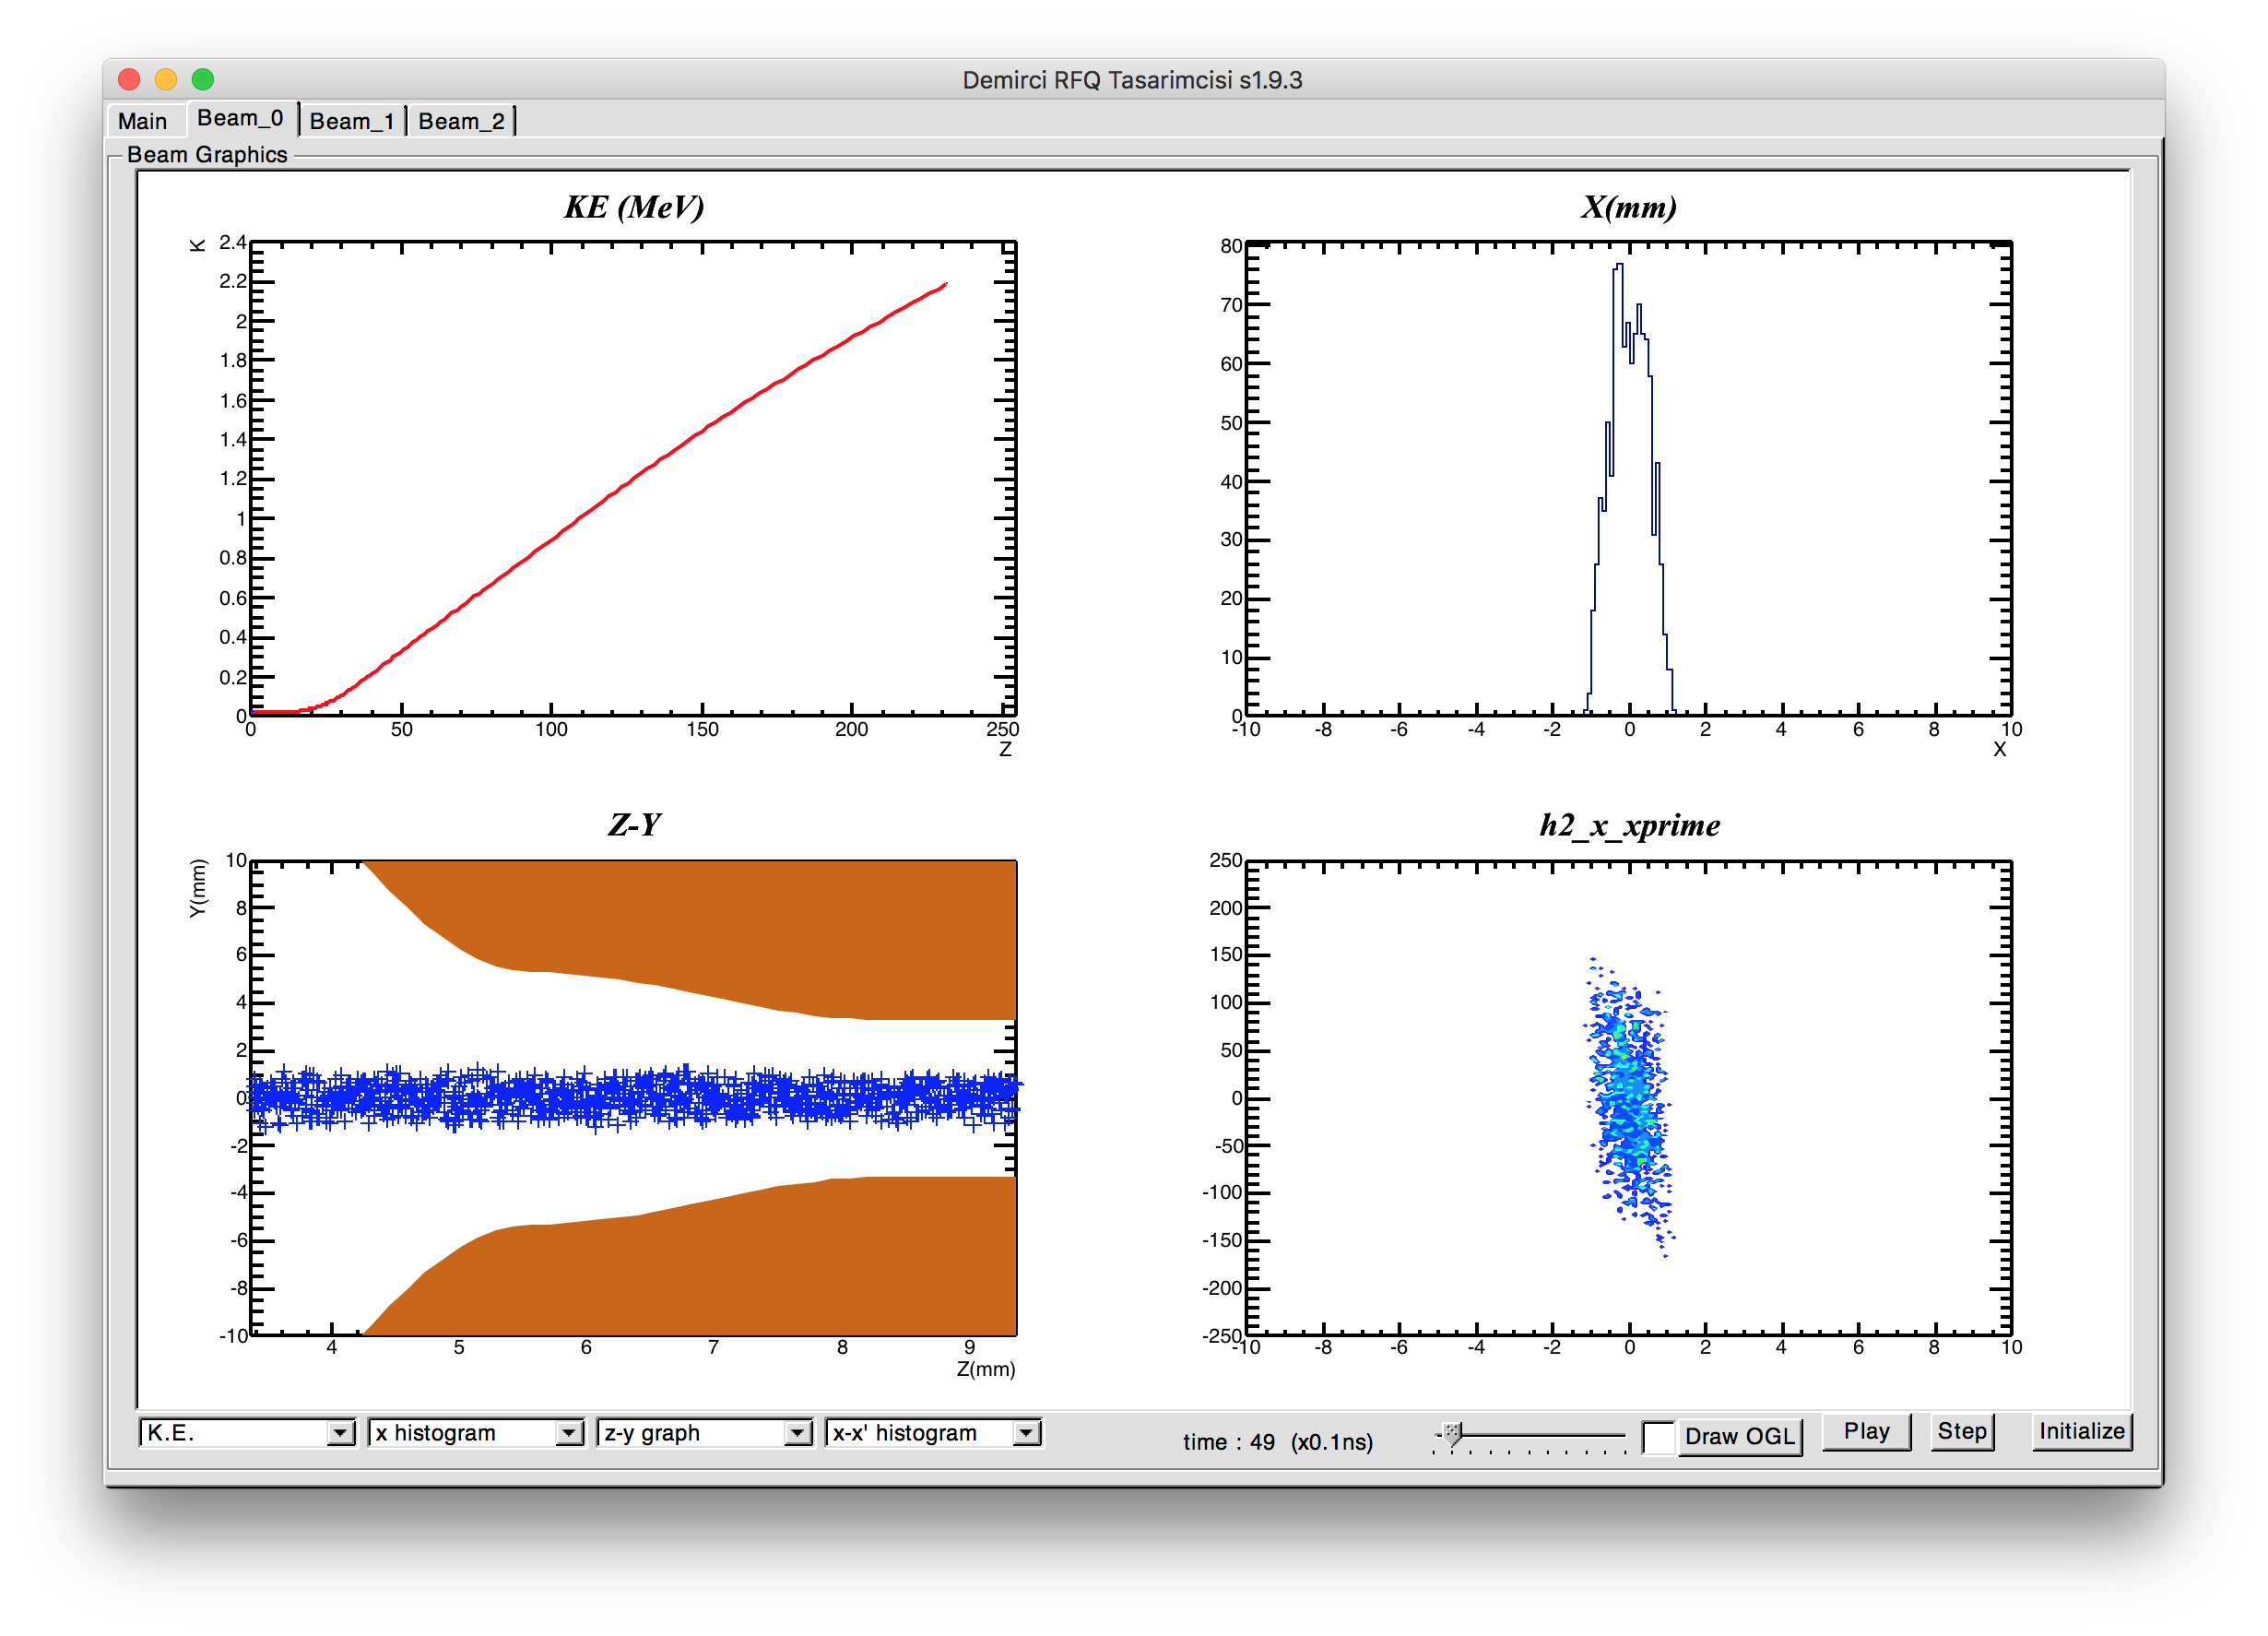Open the Beam_1 tab

point(351,121)
